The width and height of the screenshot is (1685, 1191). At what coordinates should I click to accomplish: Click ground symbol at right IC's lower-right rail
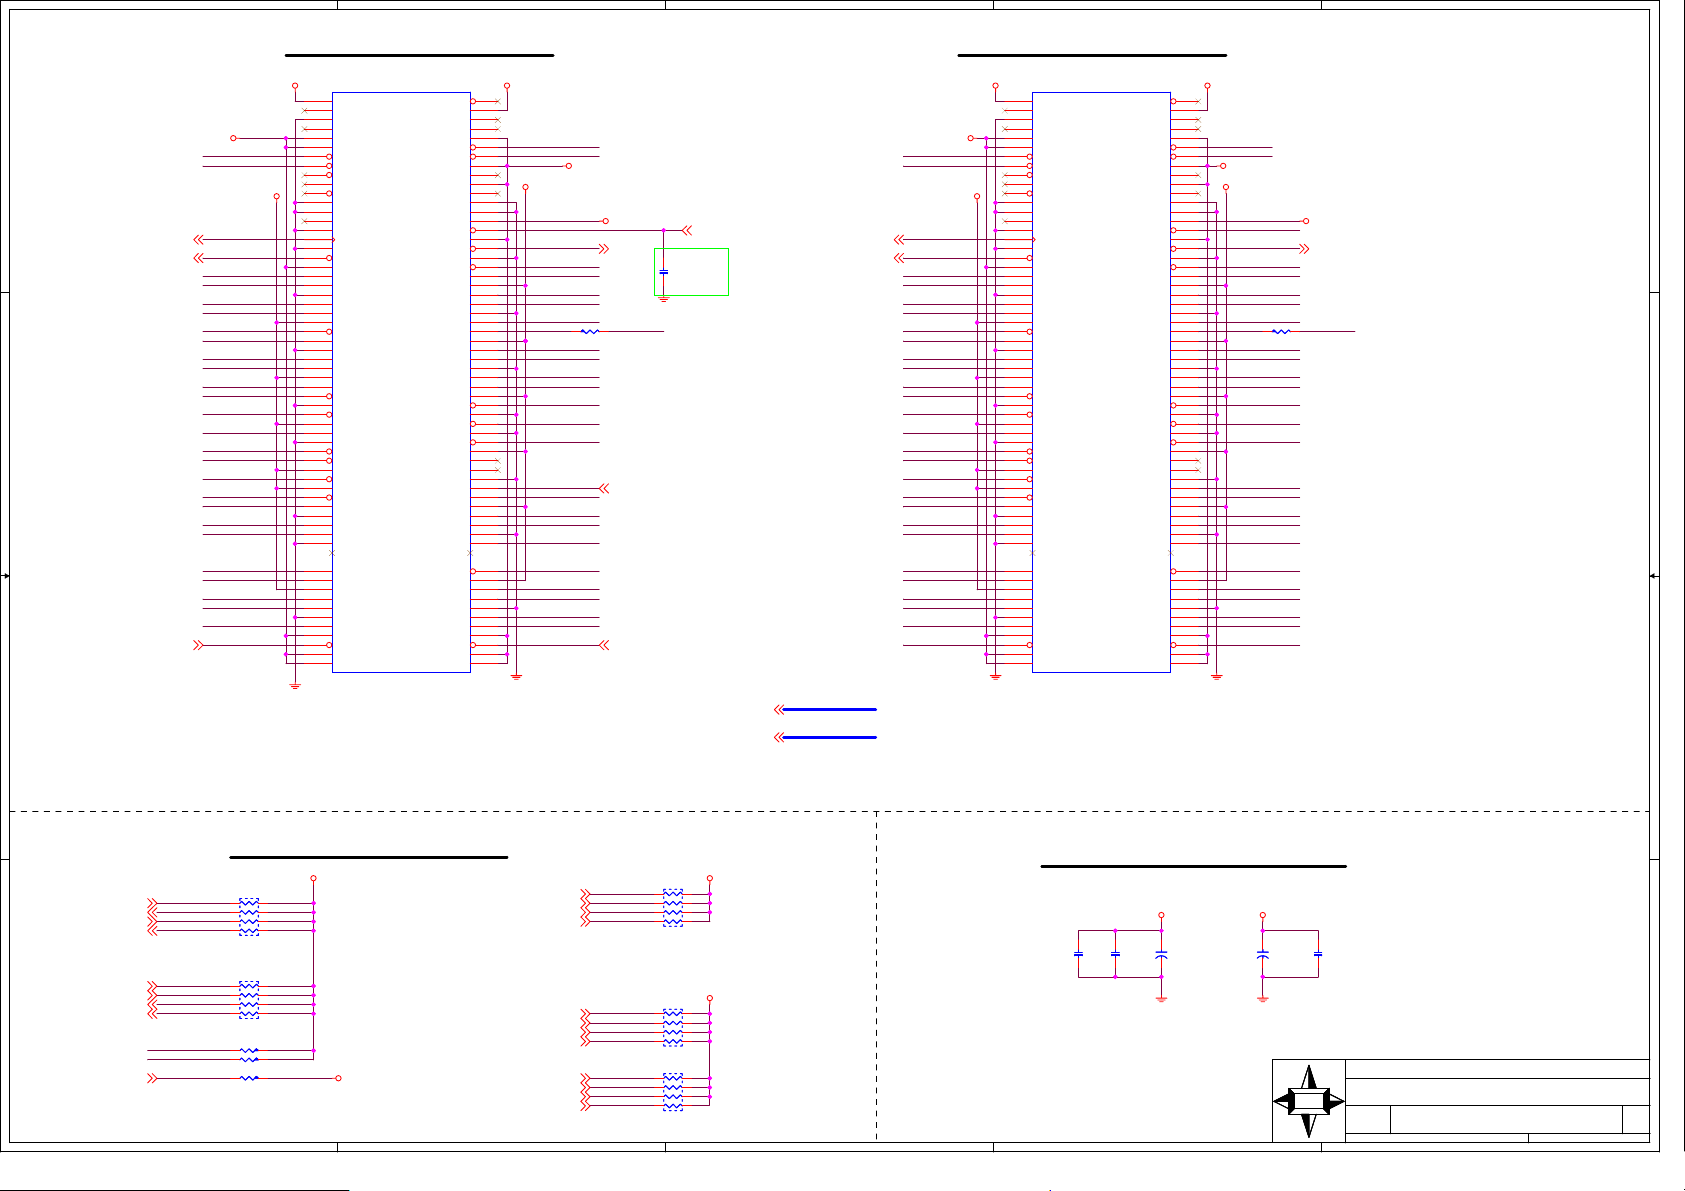1217,677
